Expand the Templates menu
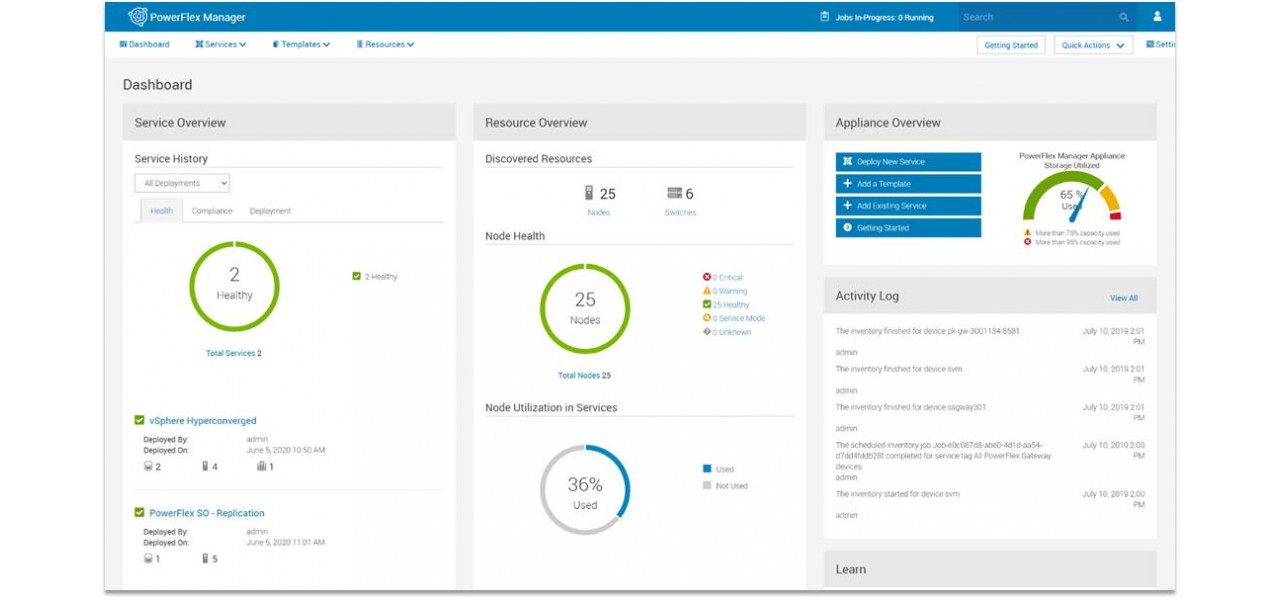The image size is (1280, 600). (x=301, y=45)
